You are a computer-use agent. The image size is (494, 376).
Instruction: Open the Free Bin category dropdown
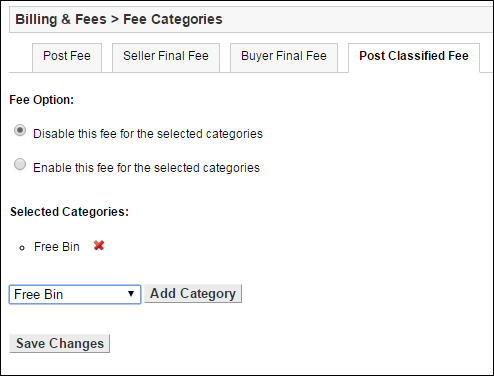[75, 294]
